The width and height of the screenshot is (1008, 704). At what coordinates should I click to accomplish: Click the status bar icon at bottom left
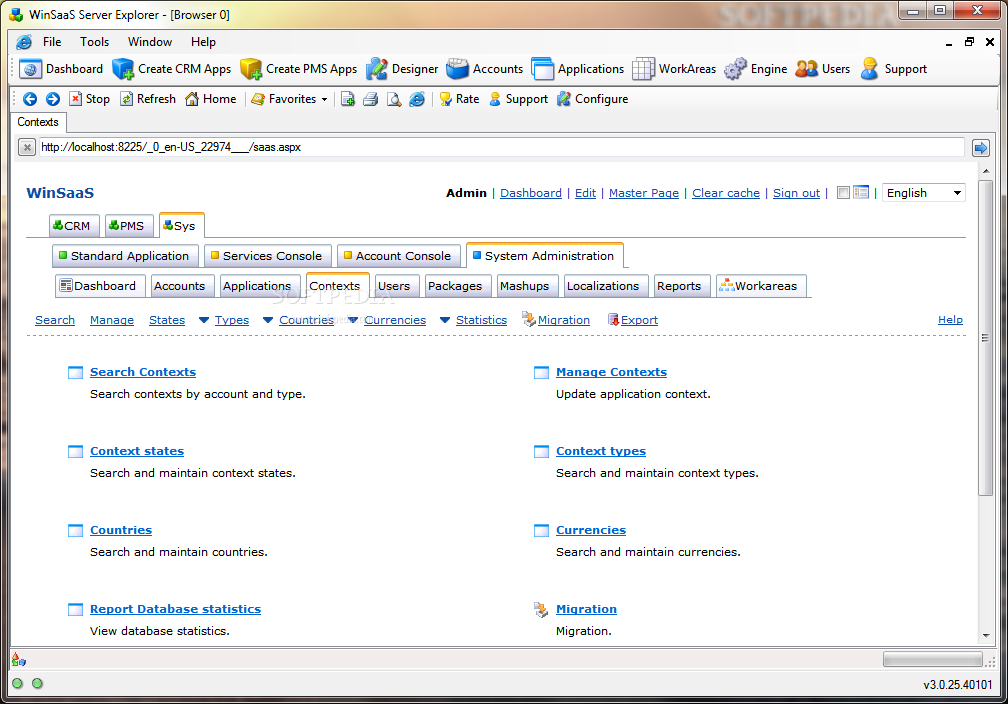[x=19, y=659]
